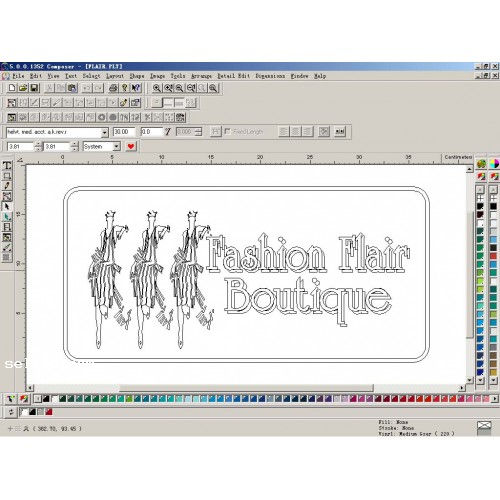Click the font size field showing 30.00
Screen dimensions: 500x500
124,132
